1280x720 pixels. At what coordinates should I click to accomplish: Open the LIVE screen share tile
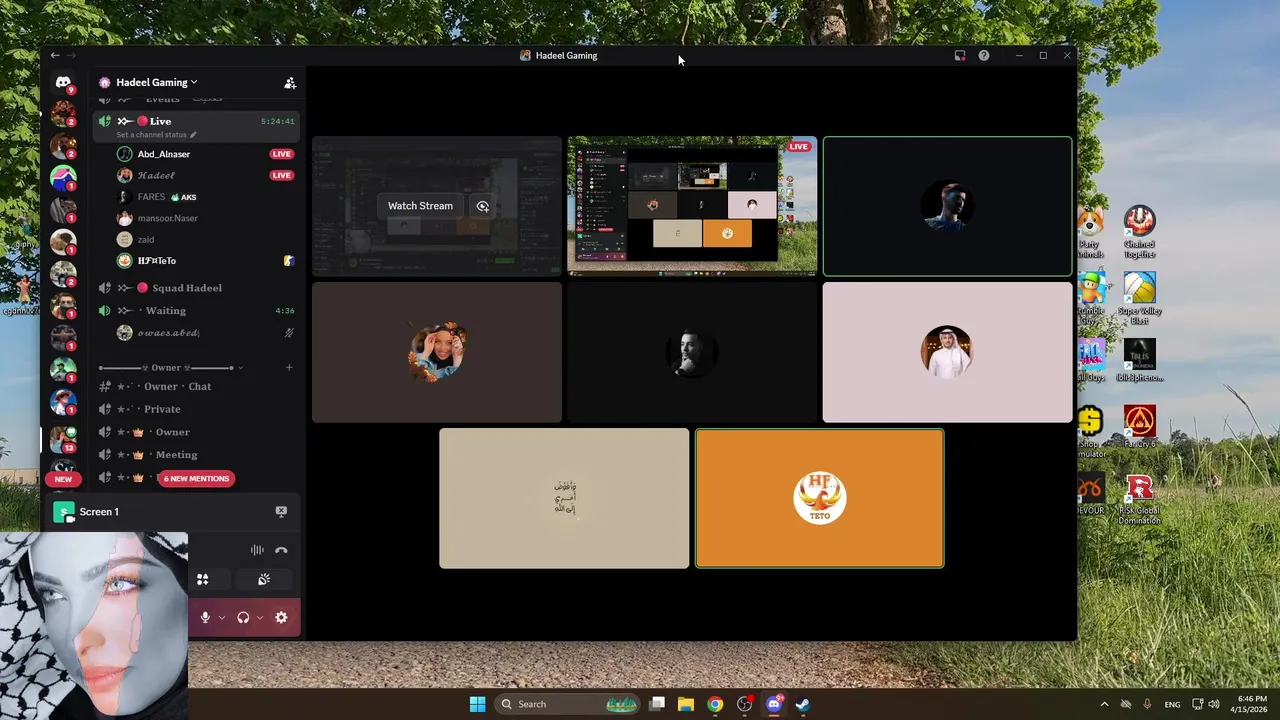pyautogui.click(x=692, y=206)
